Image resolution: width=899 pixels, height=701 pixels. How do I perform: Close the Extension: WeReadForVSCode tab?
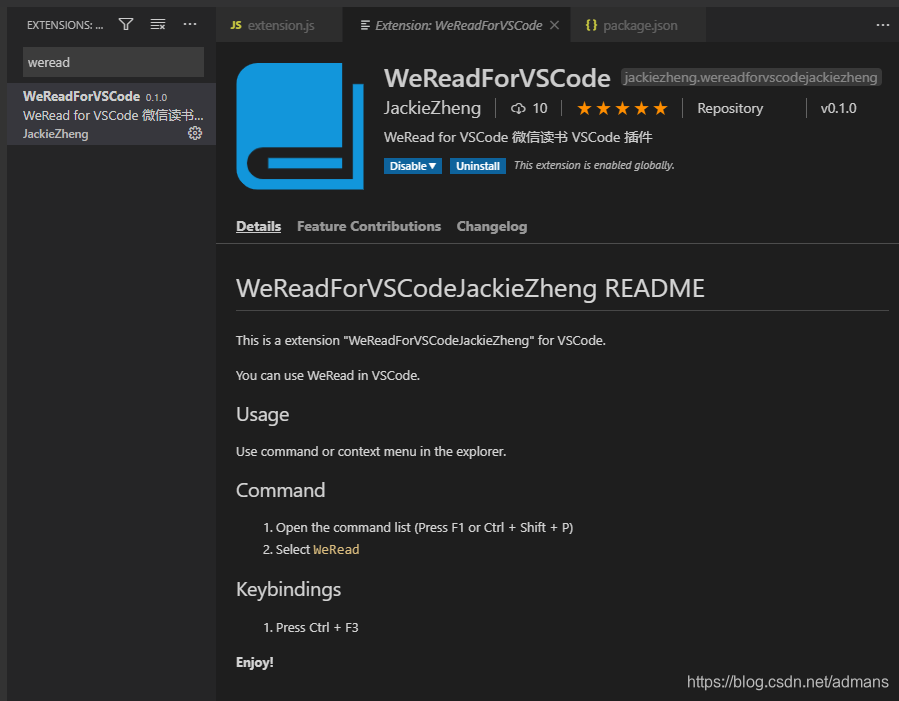tap(554, 25)
